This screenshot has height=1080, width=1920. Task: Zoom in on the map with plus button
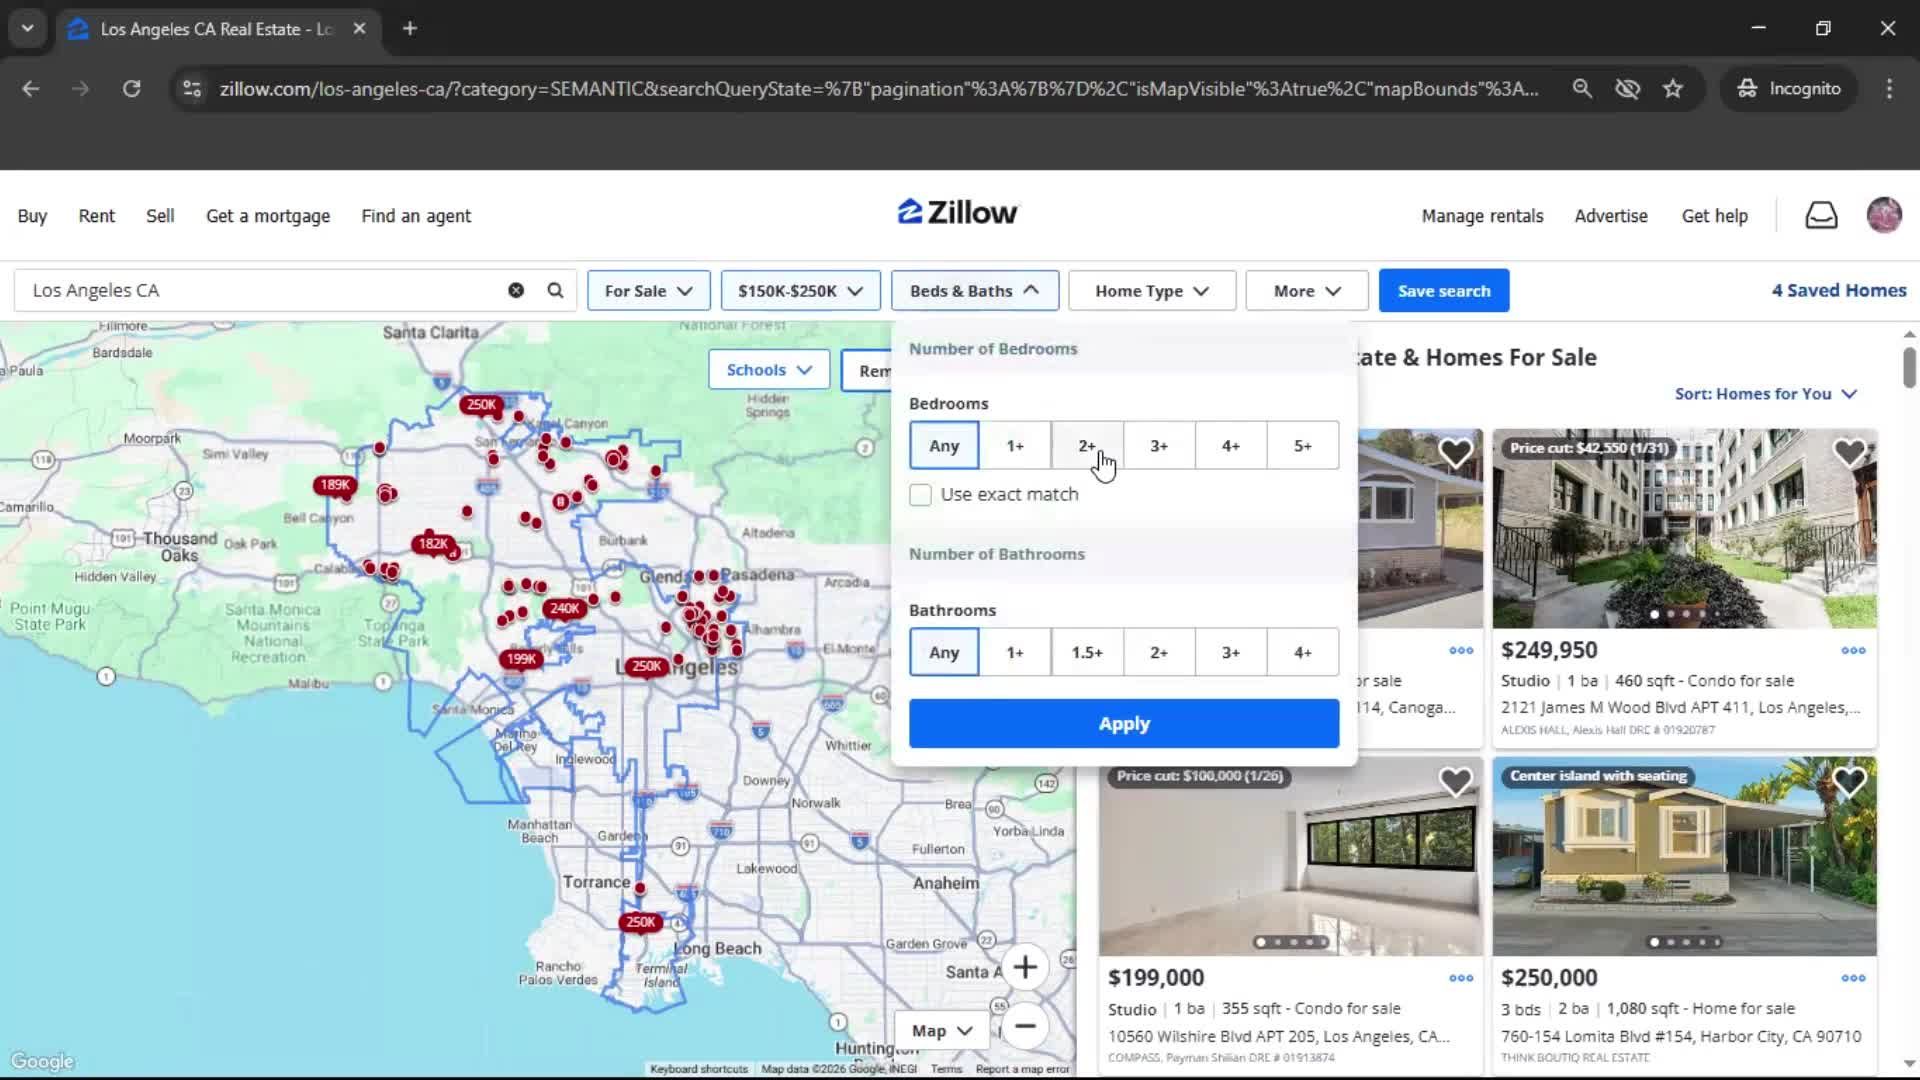click(1025, 967)
